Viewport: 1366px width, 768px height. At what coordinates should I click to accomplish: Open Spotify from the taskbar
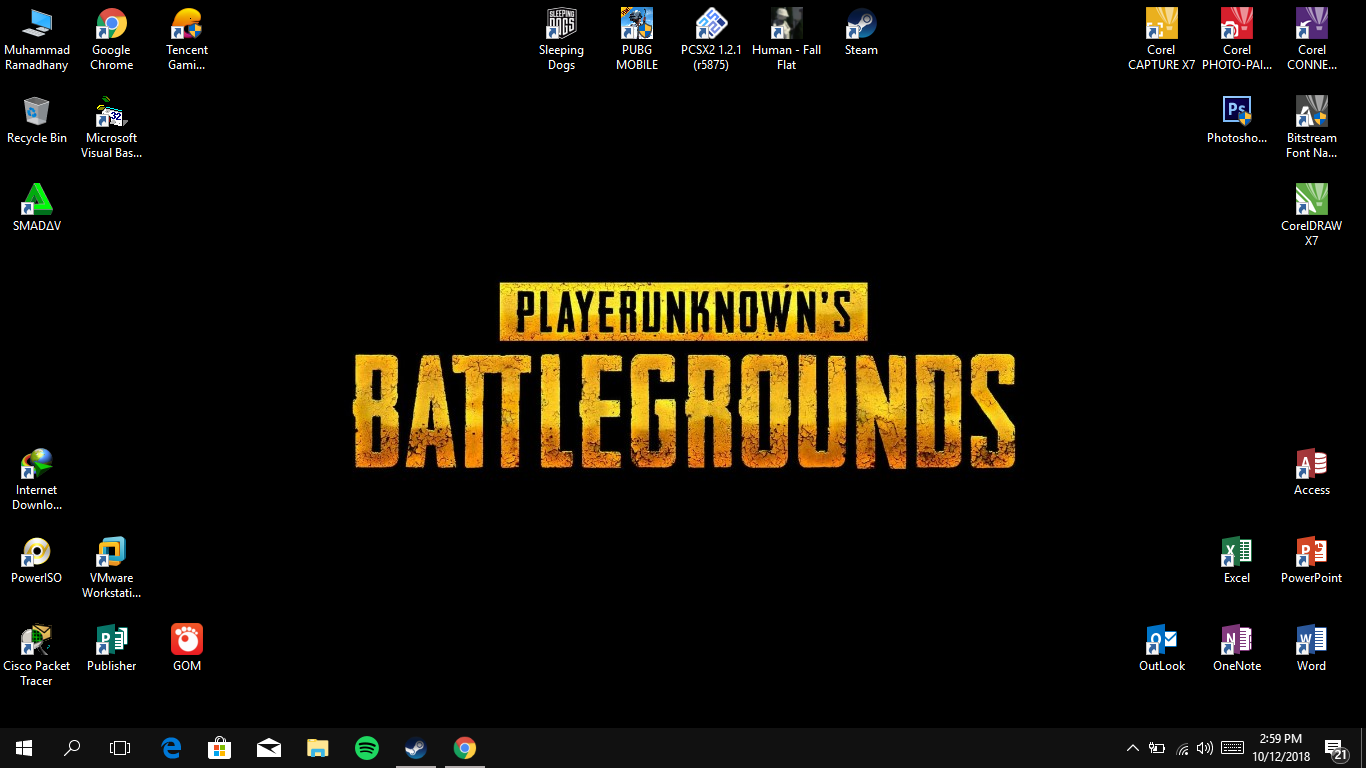pyautogui.click(x=367, y=748)
